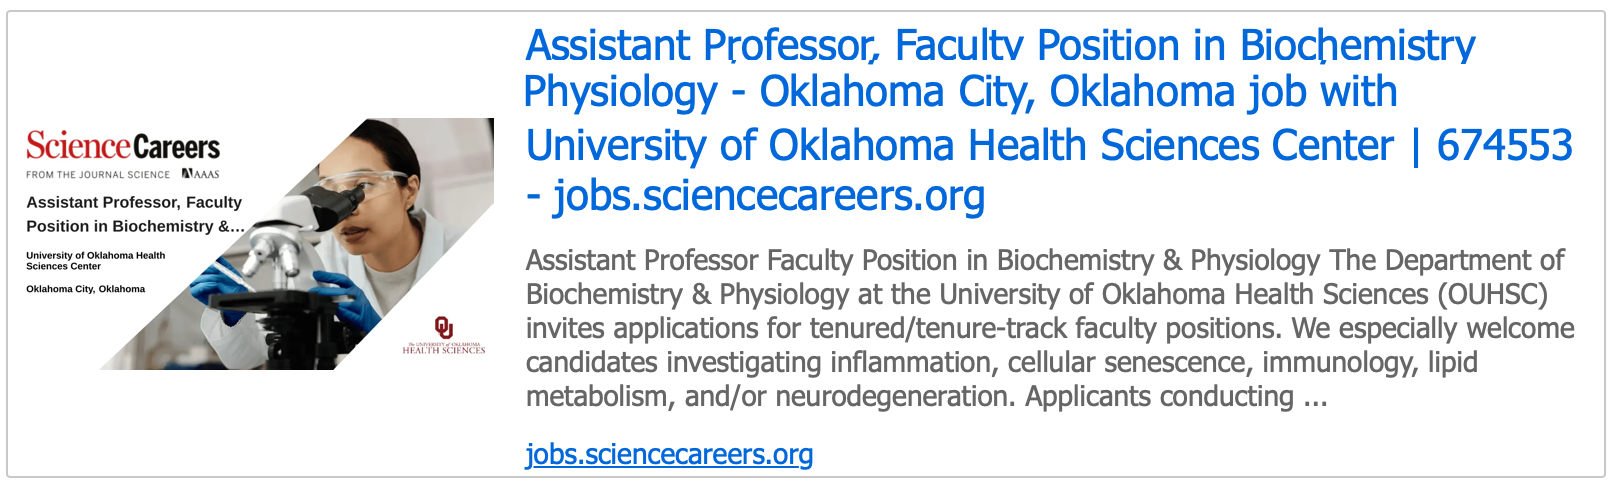
Task: Click thumbnail text University of Oklahoma Health Sciences Center
Action: click(95, 260)
